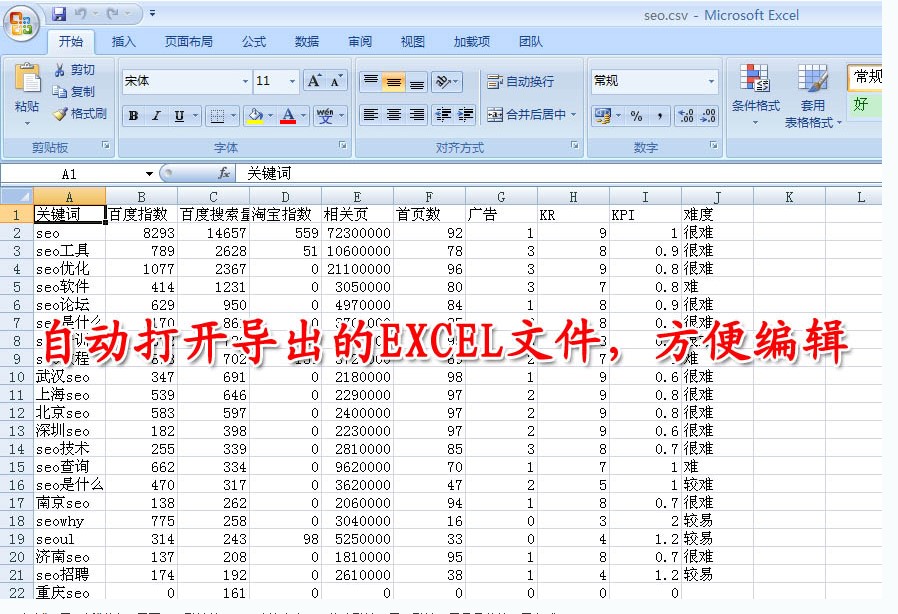
Task: Expand the 合并后居中 dropdown arrow
Action: pos(573,115)
